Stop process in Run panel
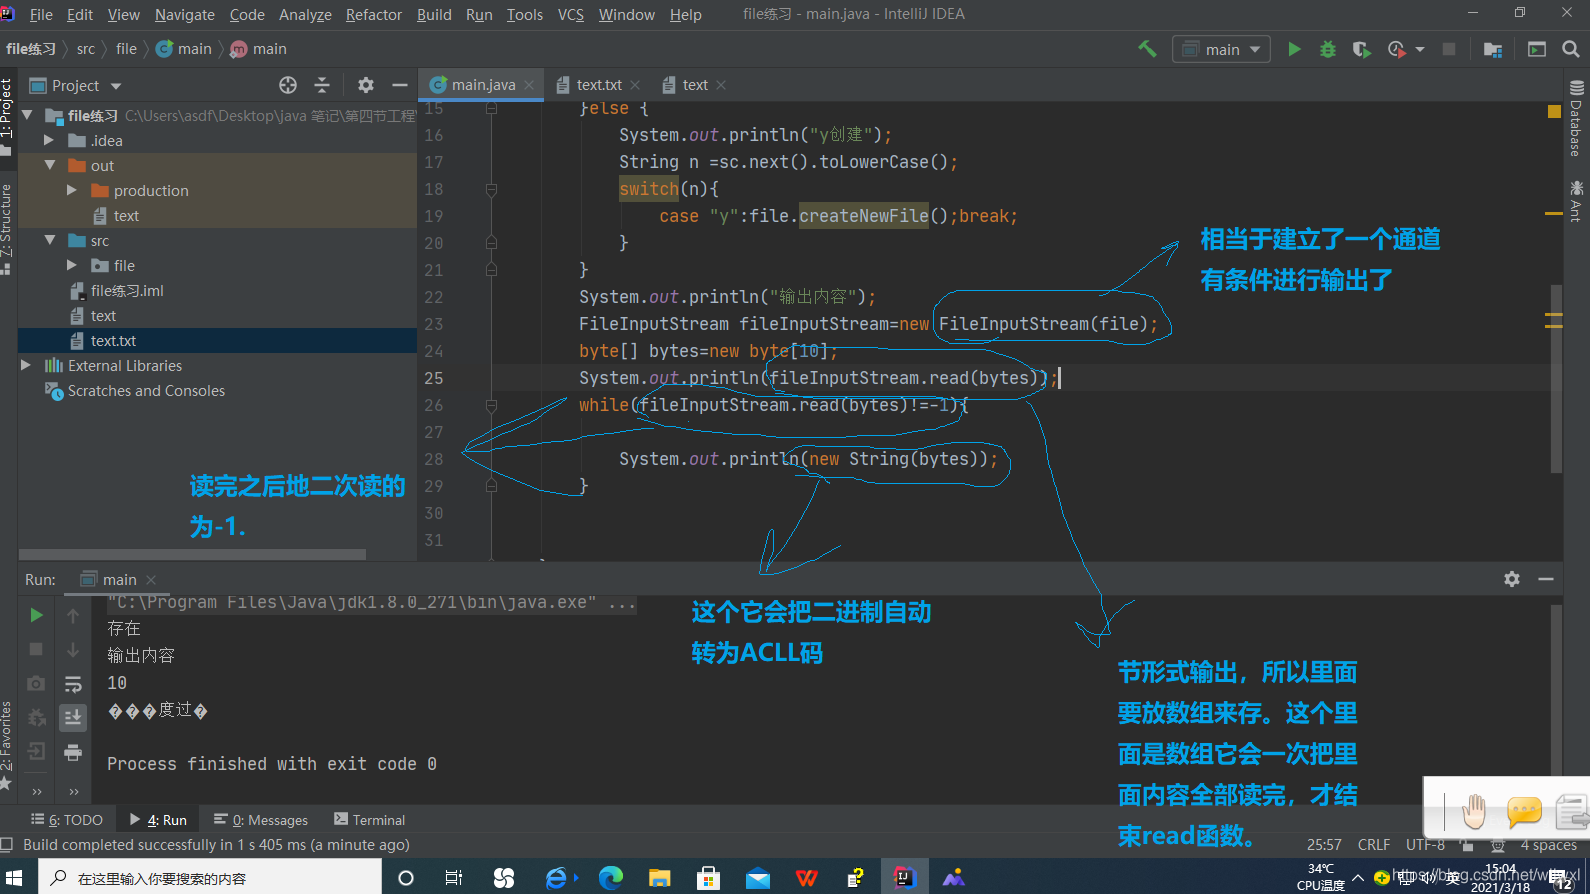The image size is (1590, 894). click(x=36, y=649)
